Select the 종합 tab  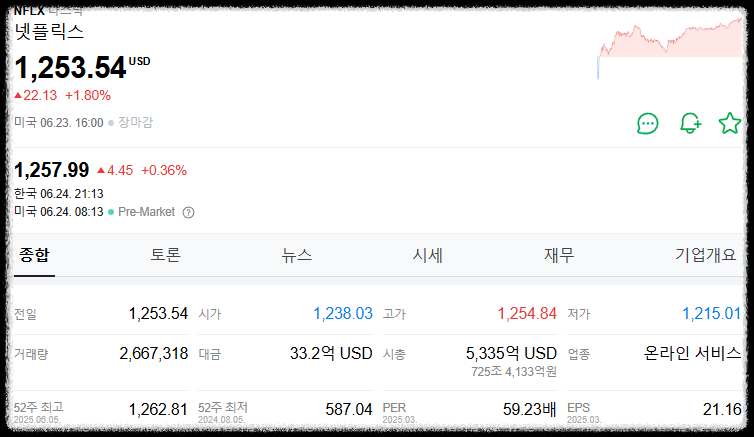tap(34, 255)
